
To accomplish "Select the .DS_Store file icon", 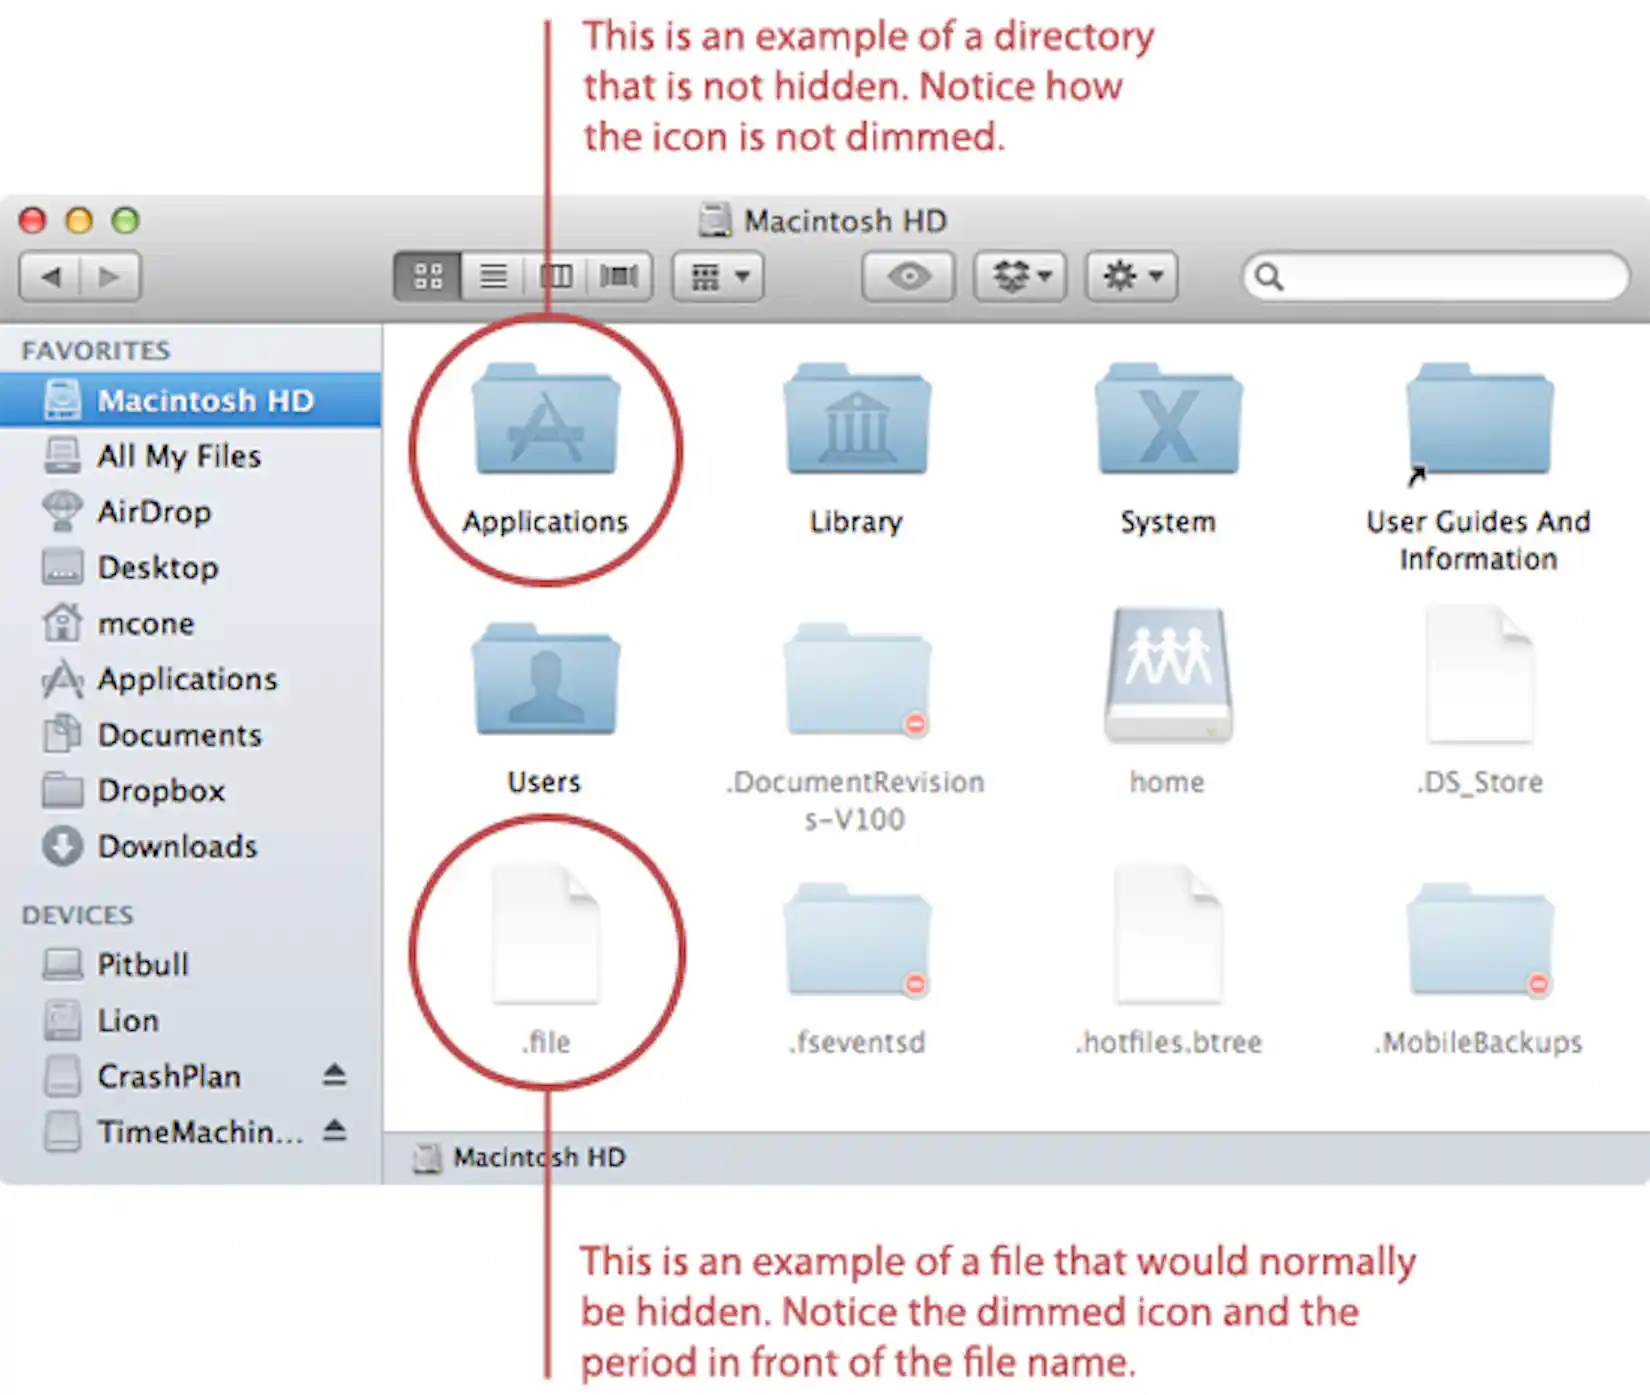I will [1479, 675].
